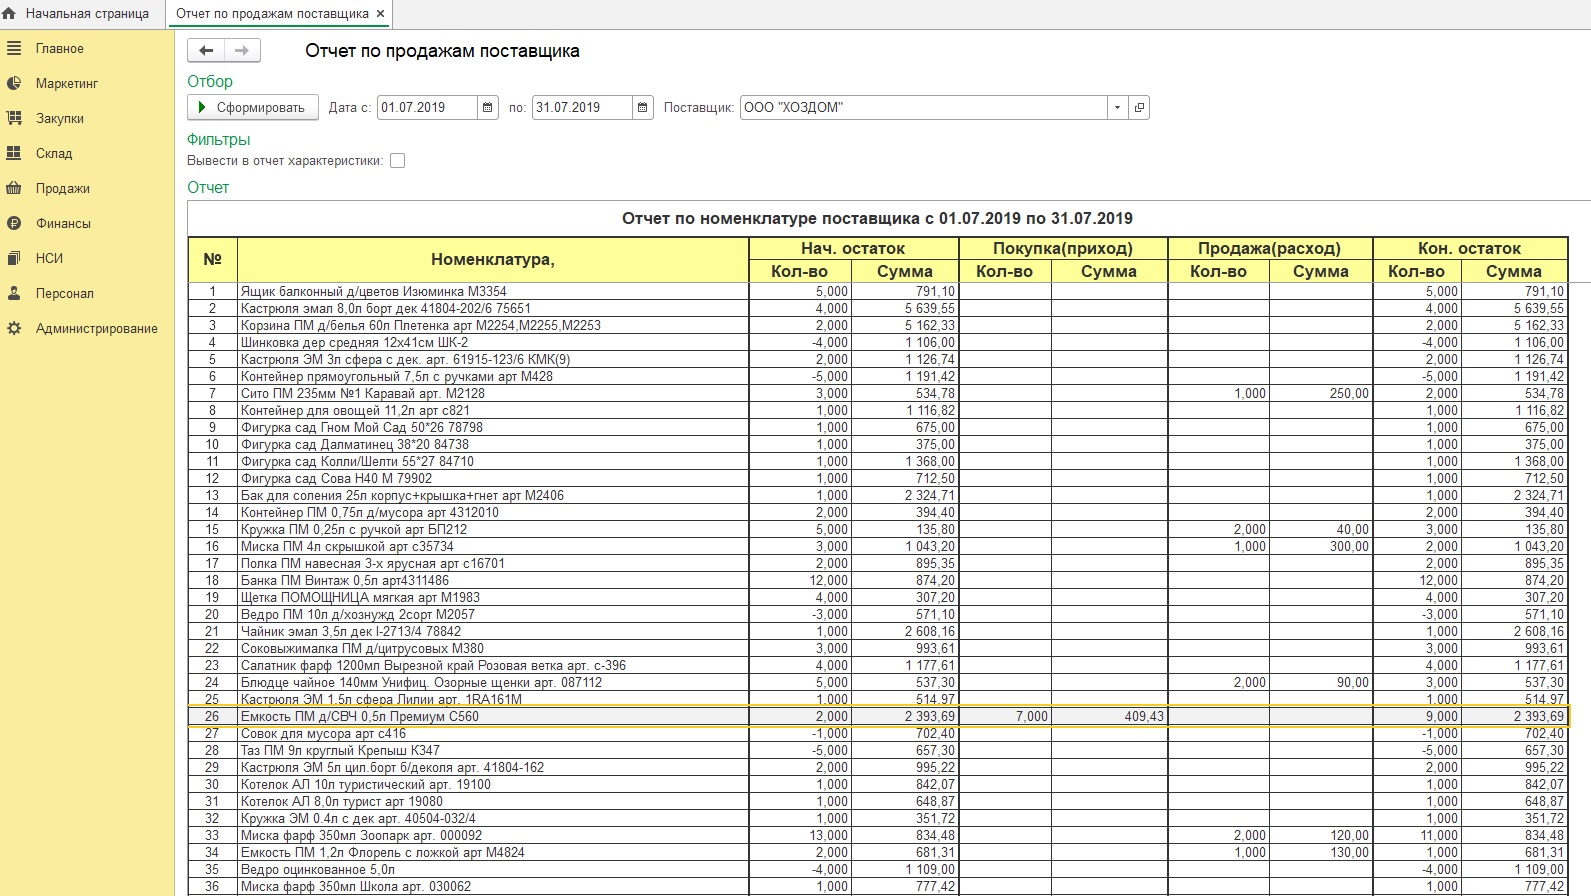Go forward with the right arrow button
The height and width of the screenshot is (896, 1591).
click(242, 51)
